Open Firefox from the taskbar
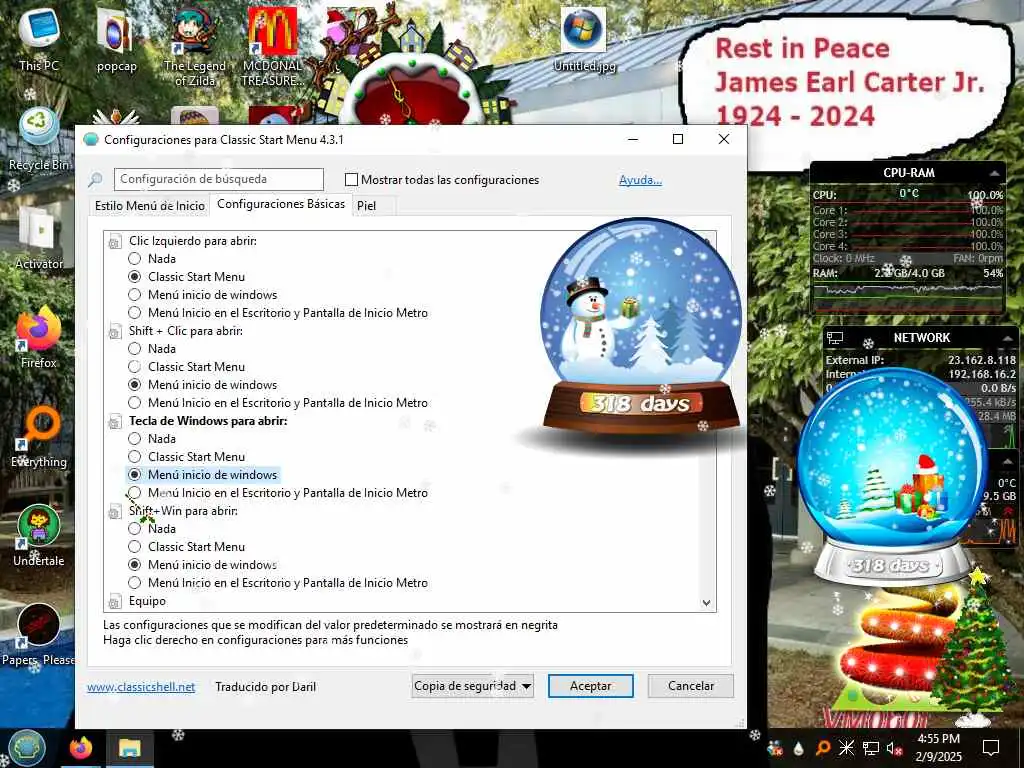This screenshot has height=768, width=1024. click(x=81, y=748)
